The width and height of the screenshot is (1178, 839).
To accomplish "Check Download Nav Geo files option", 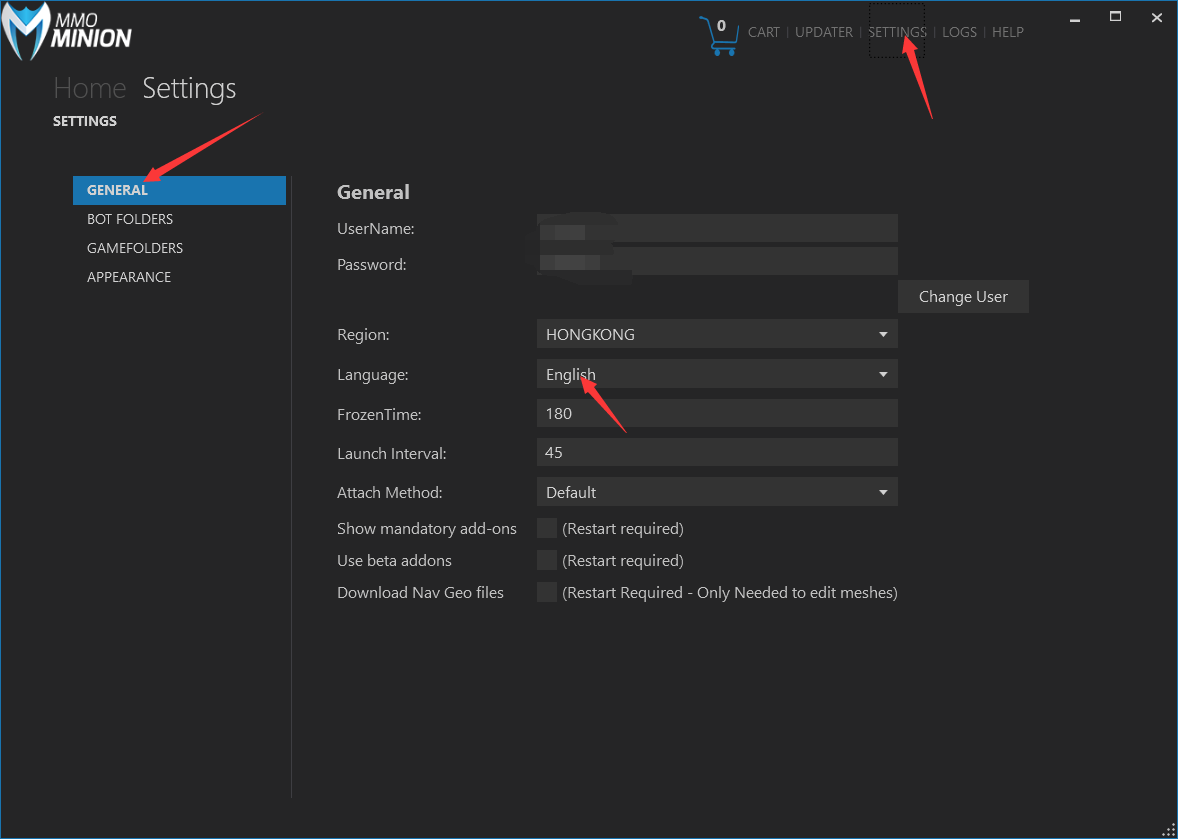I will click(547, 592).
